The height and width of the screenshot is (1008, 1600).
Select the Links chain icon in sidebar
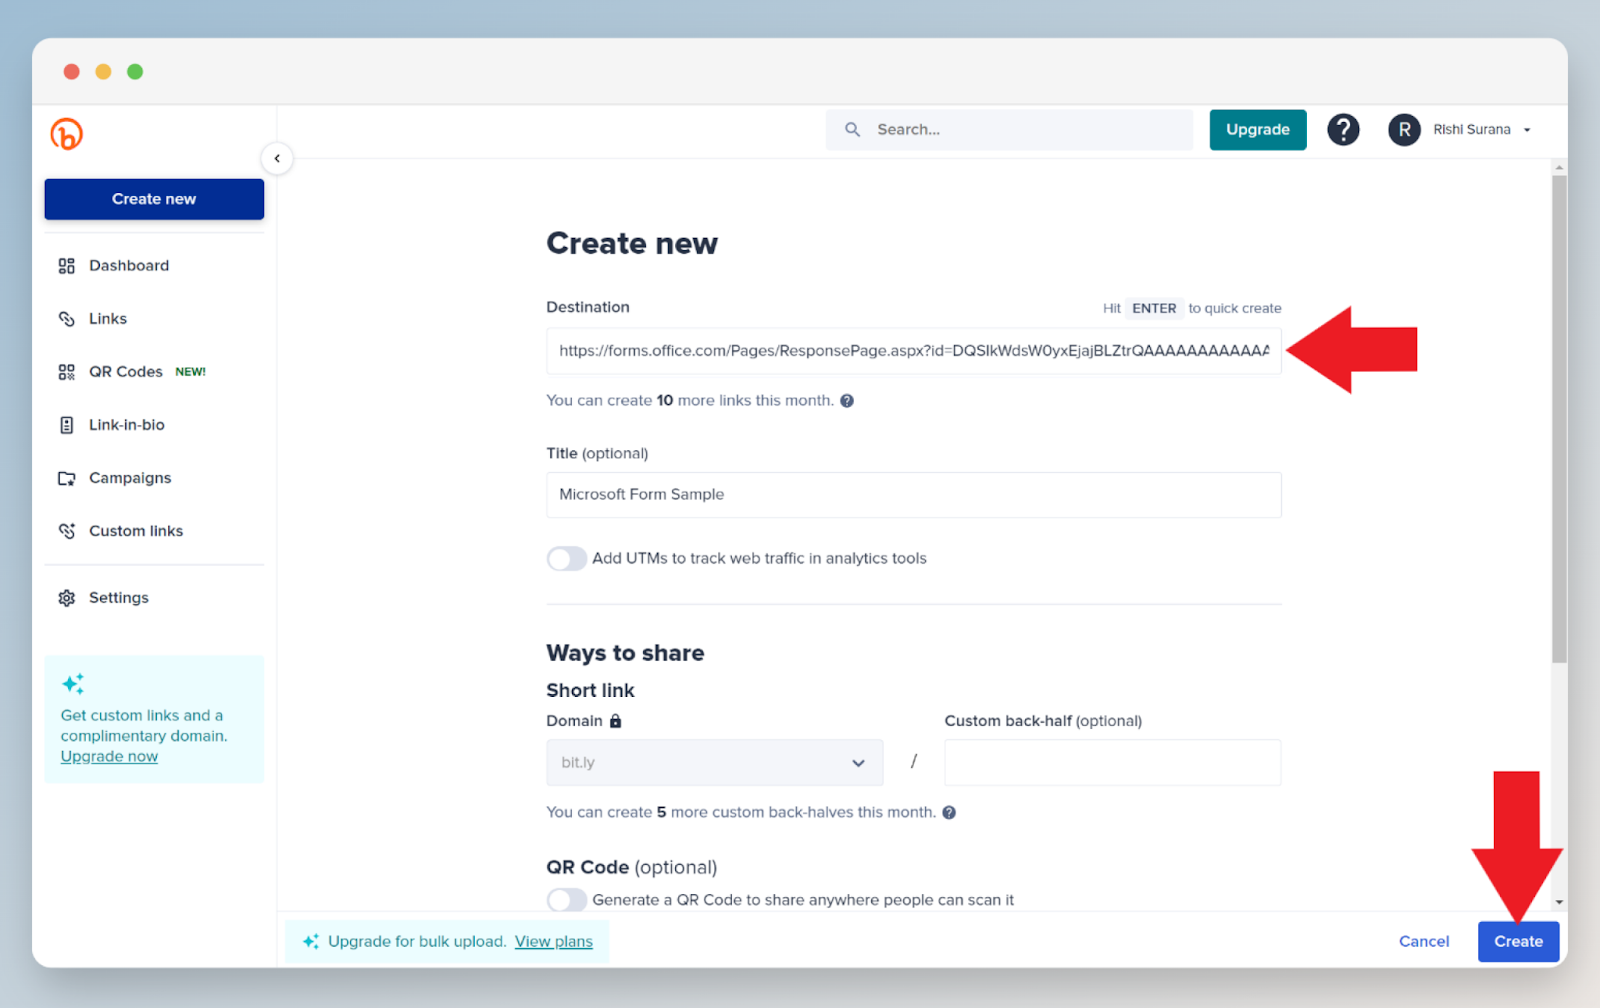coord(66,318)
